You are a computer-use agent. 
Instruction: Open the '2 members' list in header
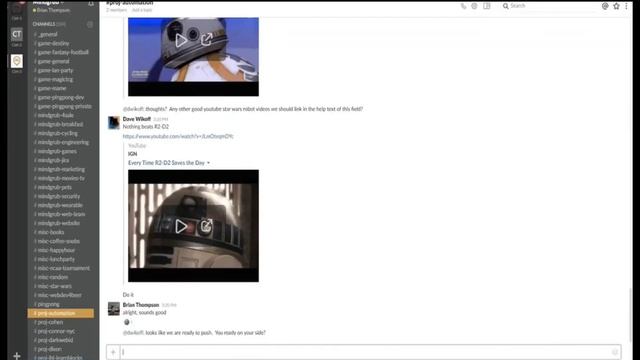(116, 10)
